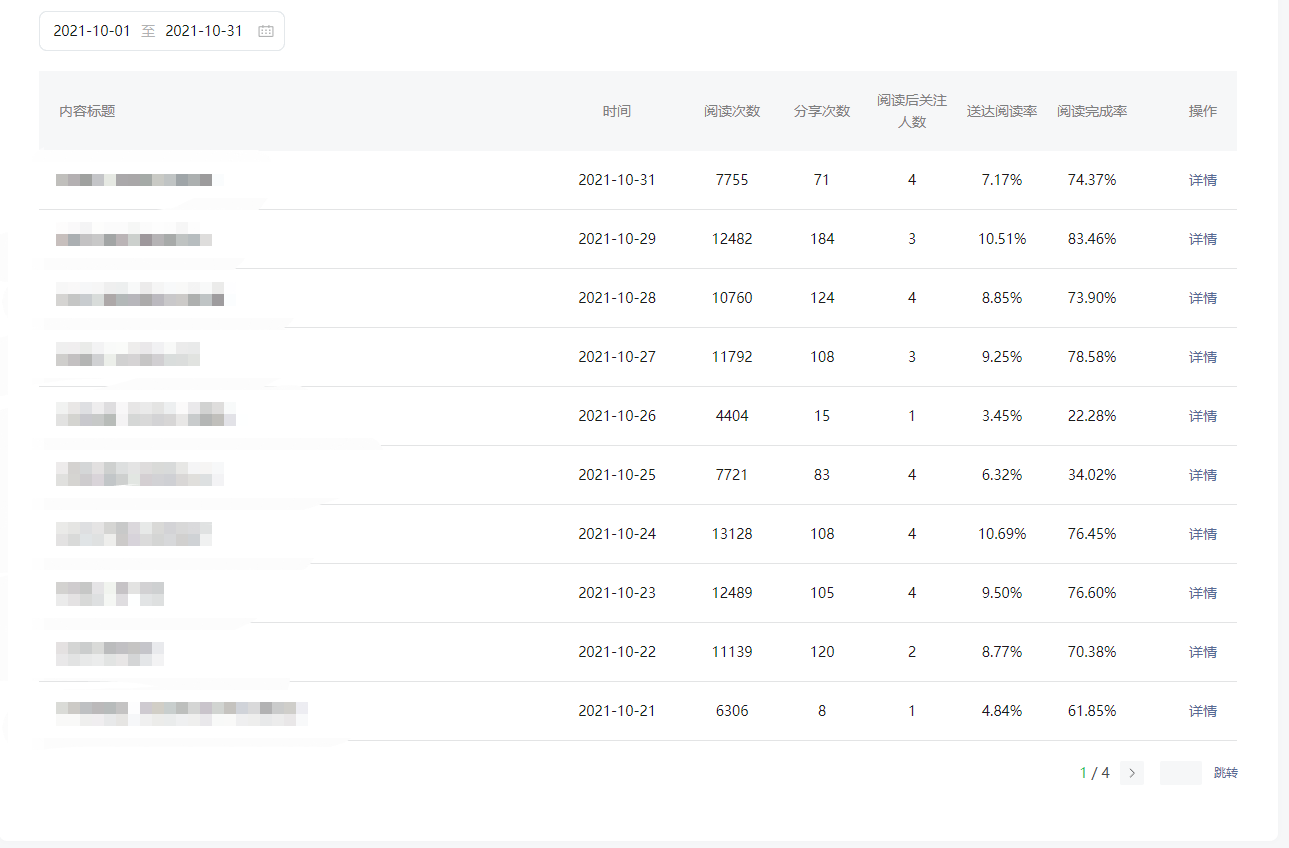Click the blurred title of 2021-10-31 article
1289x848 pixels.
pyautogui.click(x=134, y=180)
